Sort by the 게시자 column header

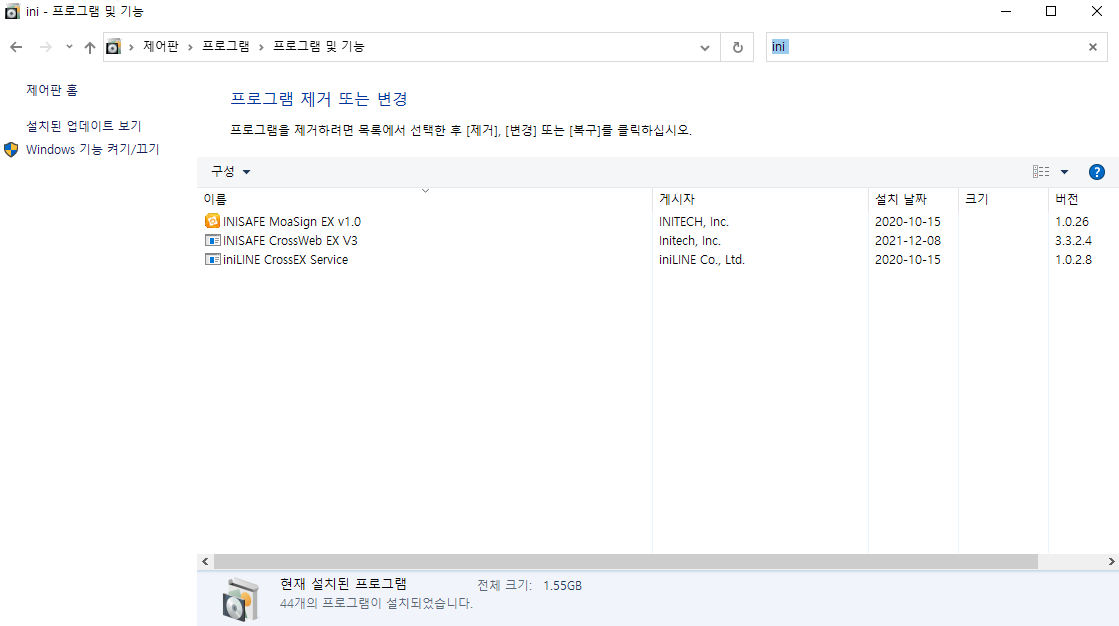click(760, 199)
